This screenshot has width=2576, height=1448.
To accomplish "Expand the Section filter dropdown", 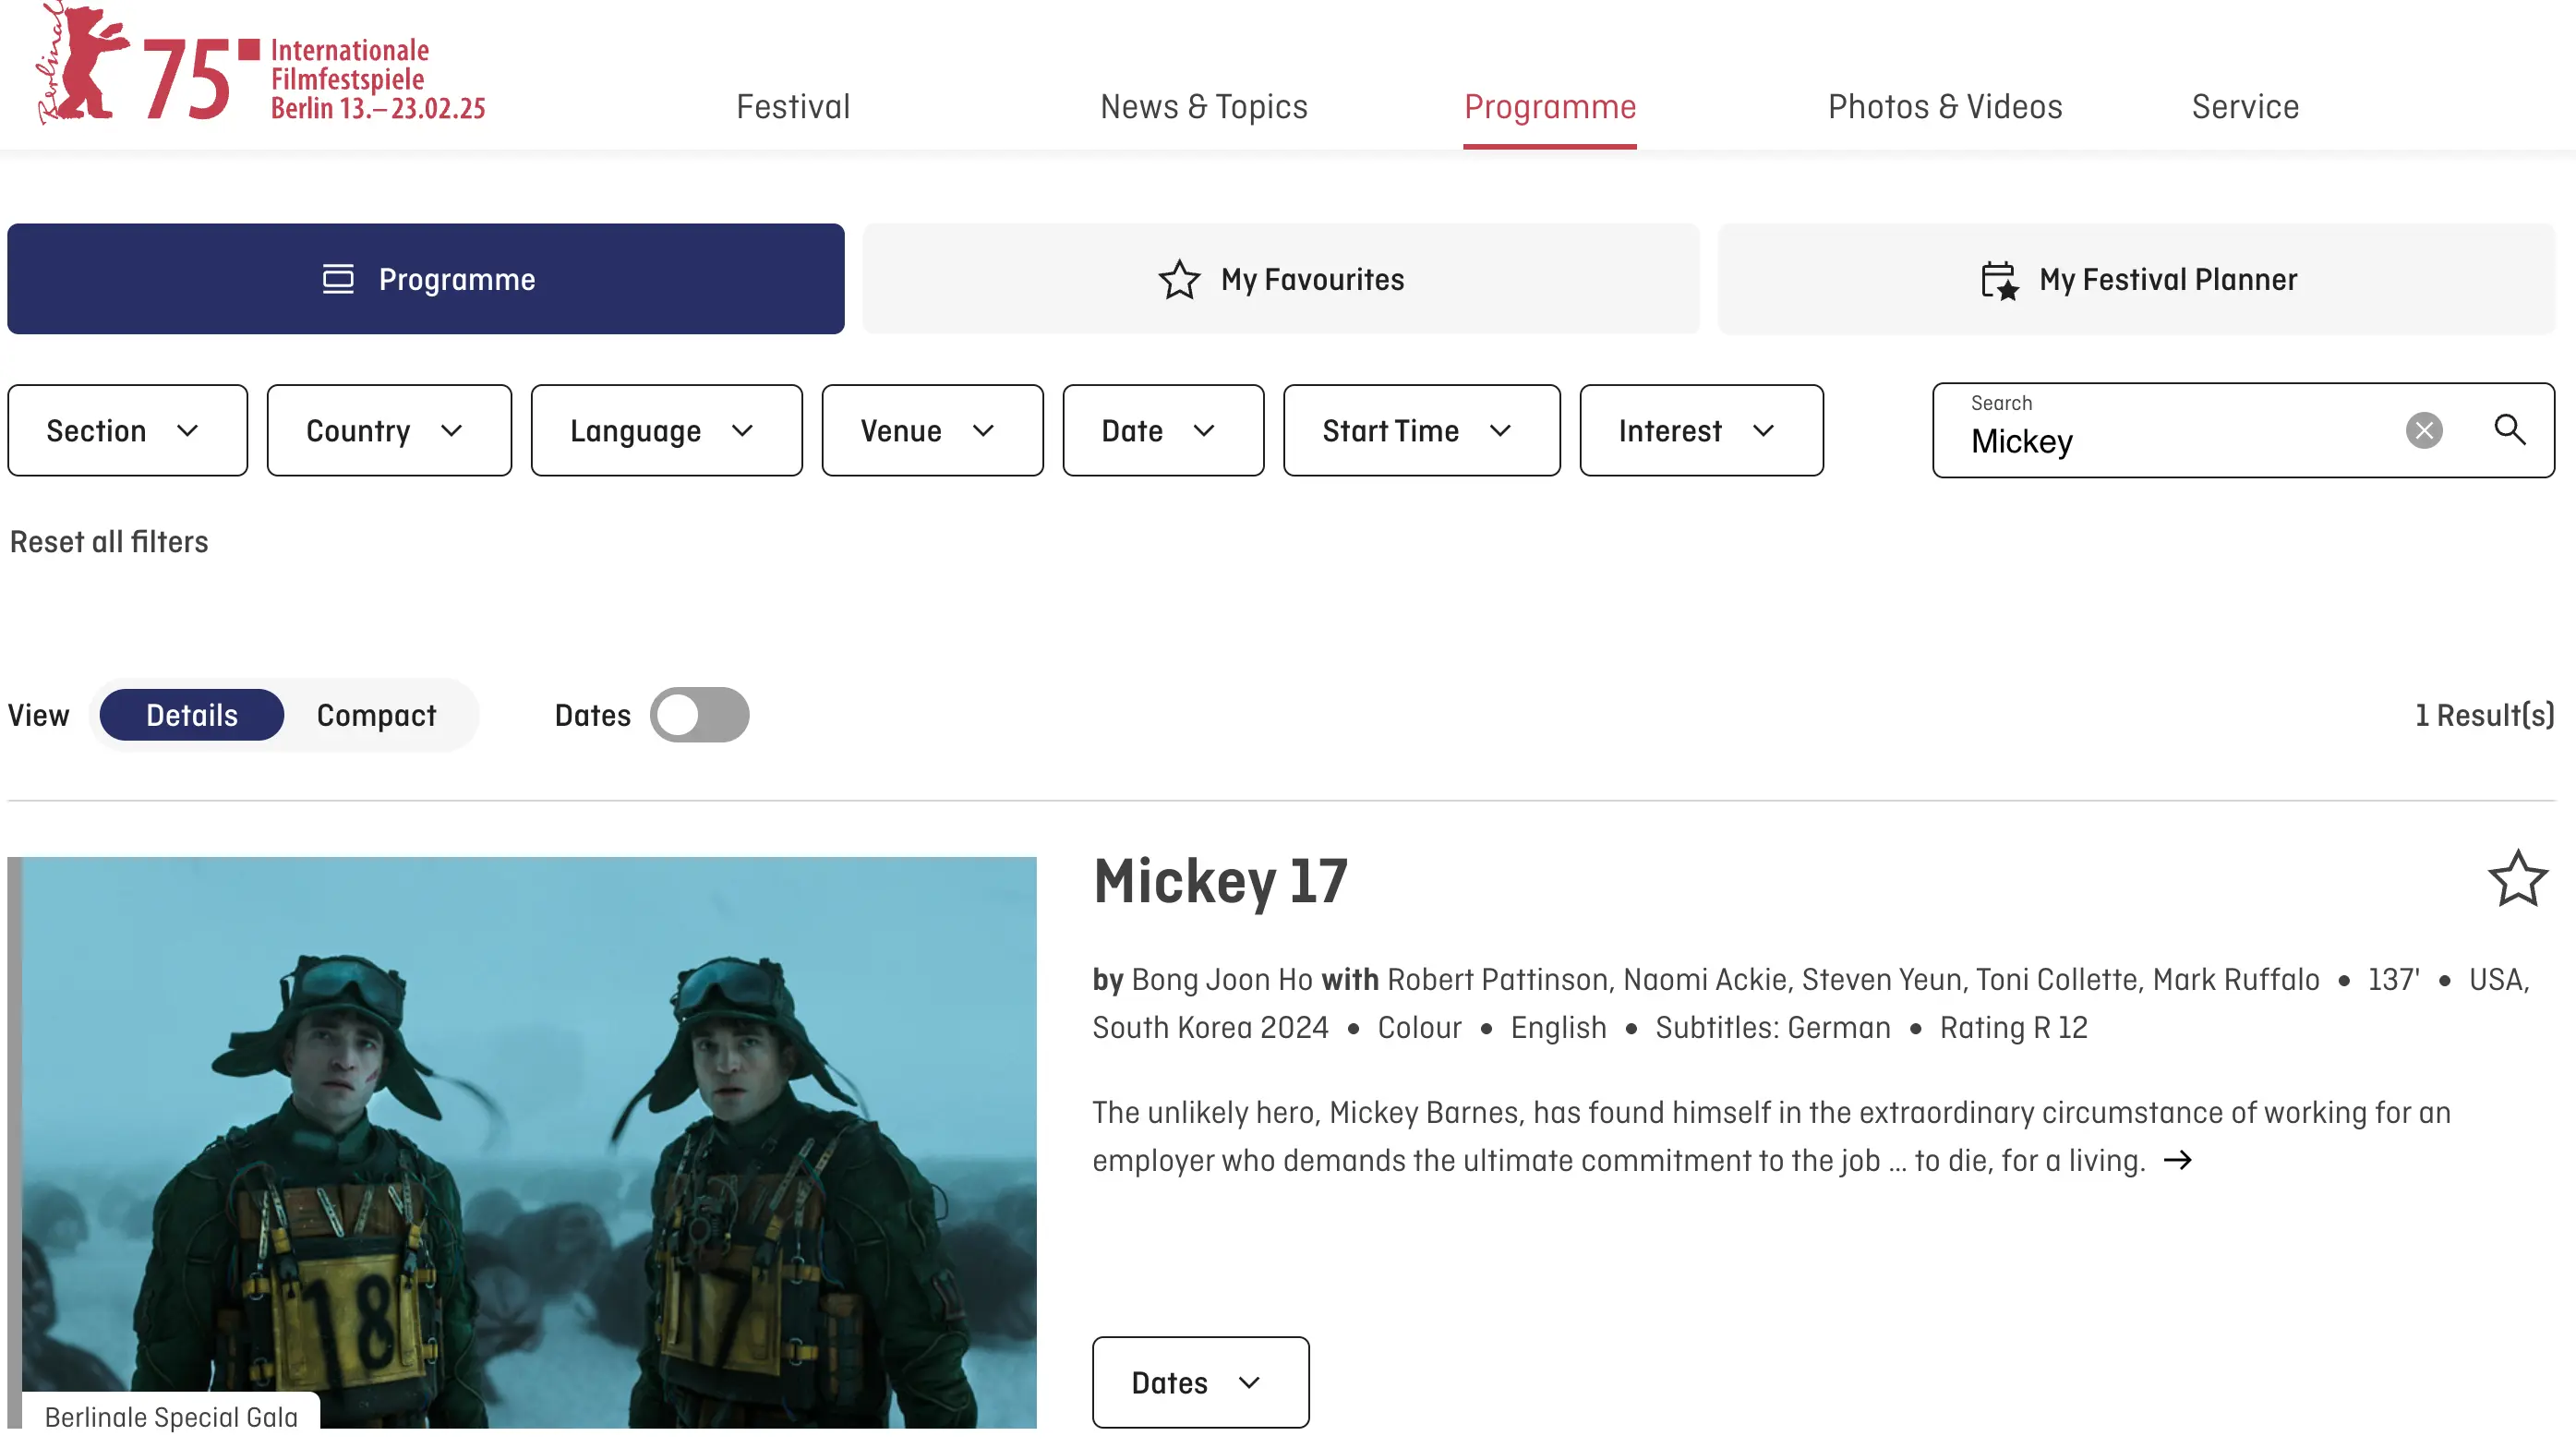I will click(x=127, y=430).
